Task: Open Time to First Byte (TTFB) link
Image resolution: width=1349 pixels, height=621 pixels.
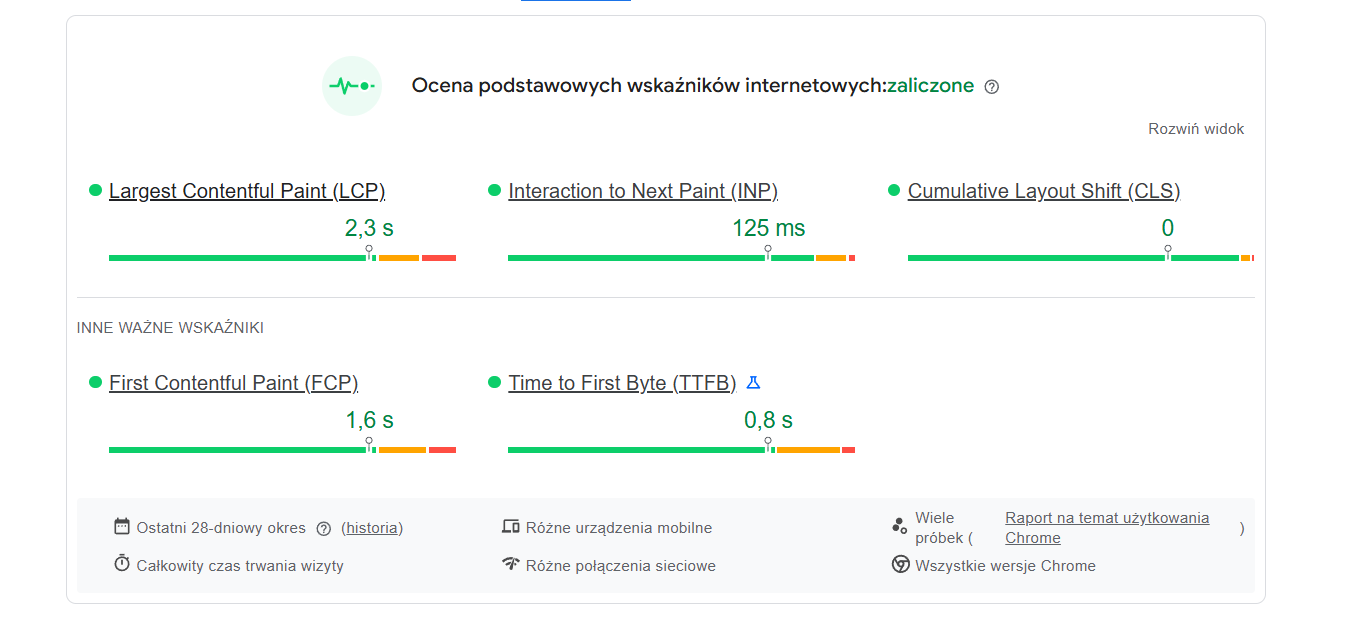Action: pos(622,383)
